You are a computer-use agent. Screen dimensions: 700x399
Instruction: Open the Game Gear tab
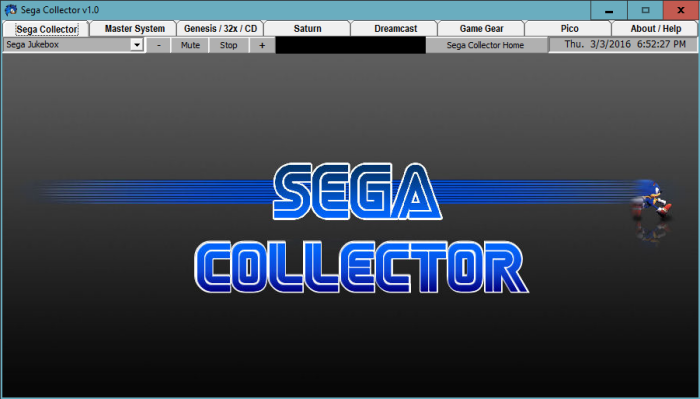(481, 29)
